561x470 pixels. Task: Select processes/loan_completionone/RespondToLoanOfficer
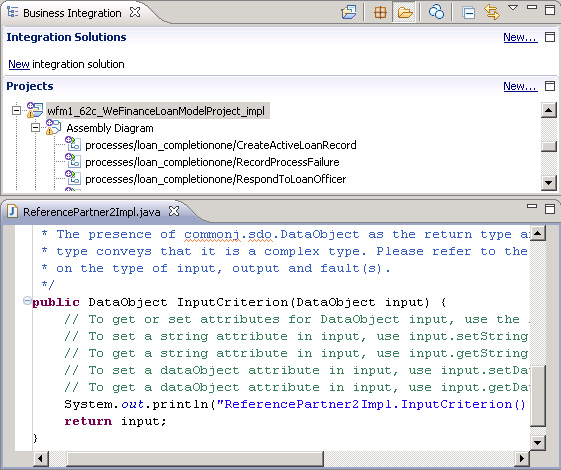[216, 179]
